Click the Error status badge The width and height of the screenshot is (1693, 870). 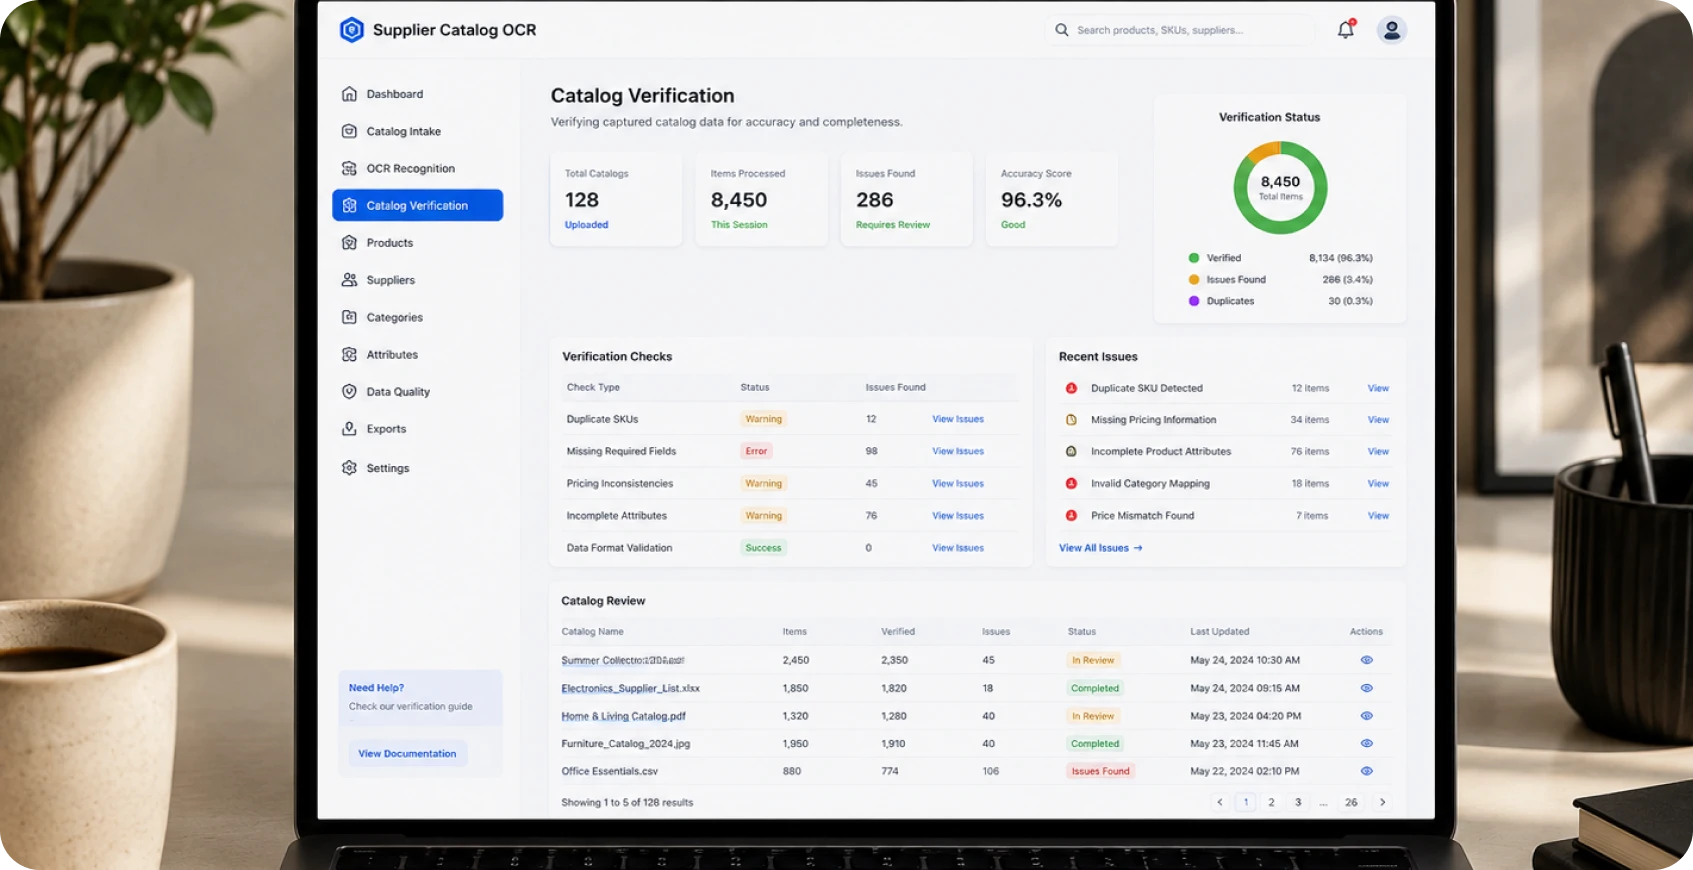[x=756, y=451]
